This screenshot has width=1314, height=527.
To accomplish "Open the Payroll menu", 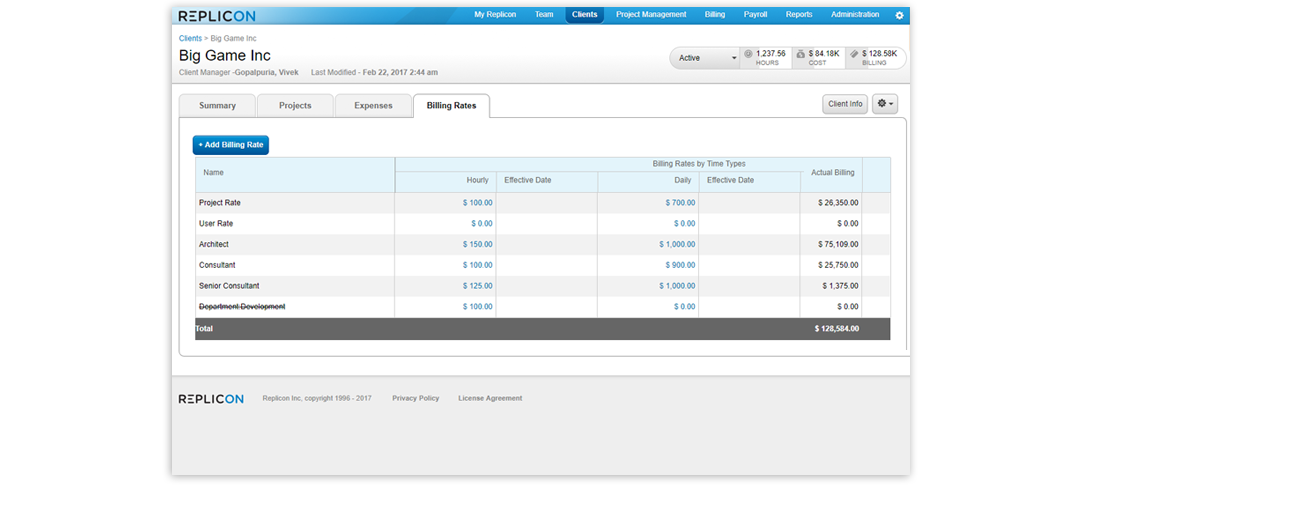I will pos(755,15).
